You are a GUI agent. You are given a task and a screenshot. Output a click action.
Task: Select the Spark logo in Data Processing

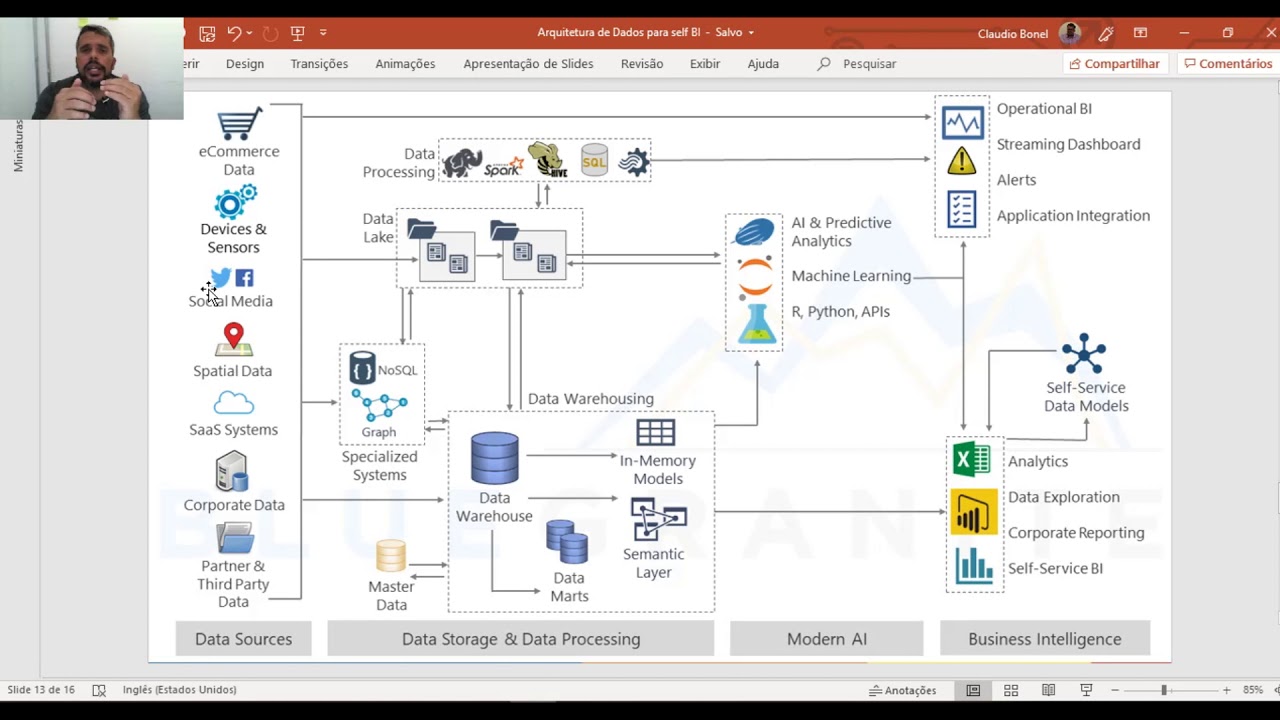pos(504,166)
